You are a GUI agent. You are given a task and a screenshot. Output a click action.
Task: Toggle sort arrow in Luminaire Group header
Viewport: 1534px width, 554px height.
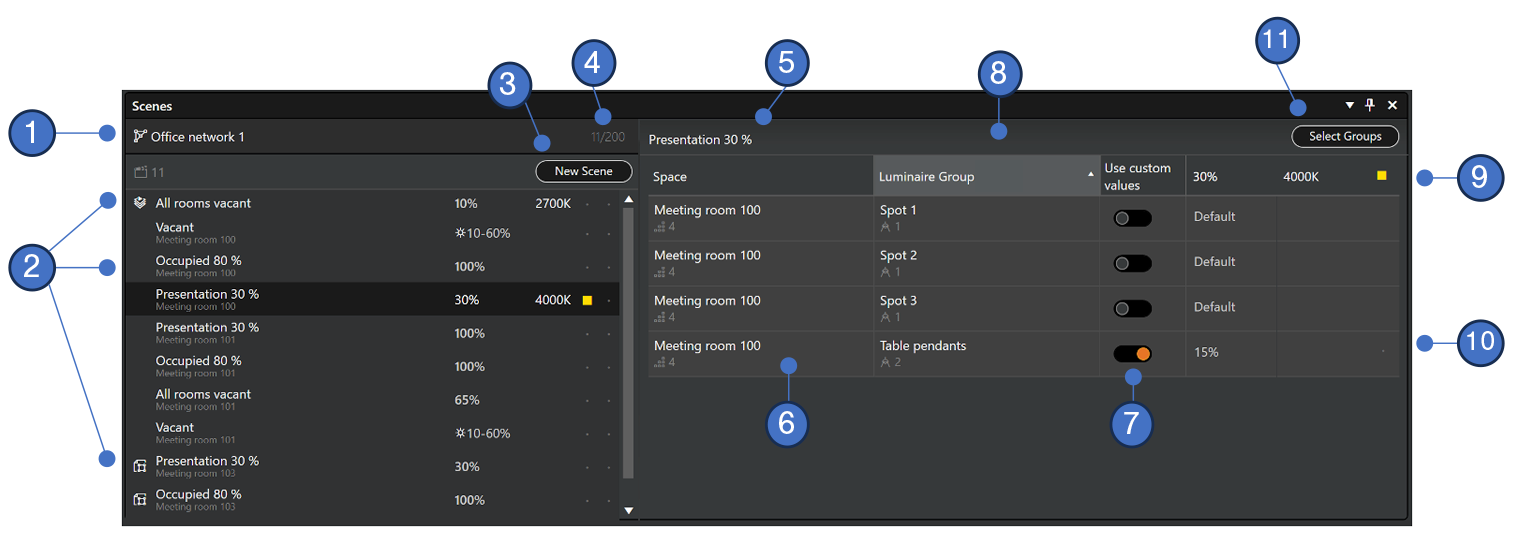coord(1091,174)
